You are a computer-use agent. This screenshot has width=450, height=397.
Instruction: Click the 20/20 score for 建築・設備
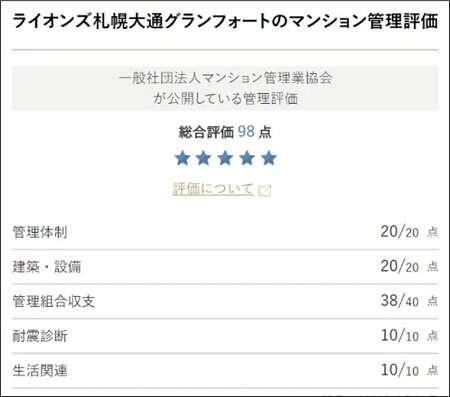400,266
